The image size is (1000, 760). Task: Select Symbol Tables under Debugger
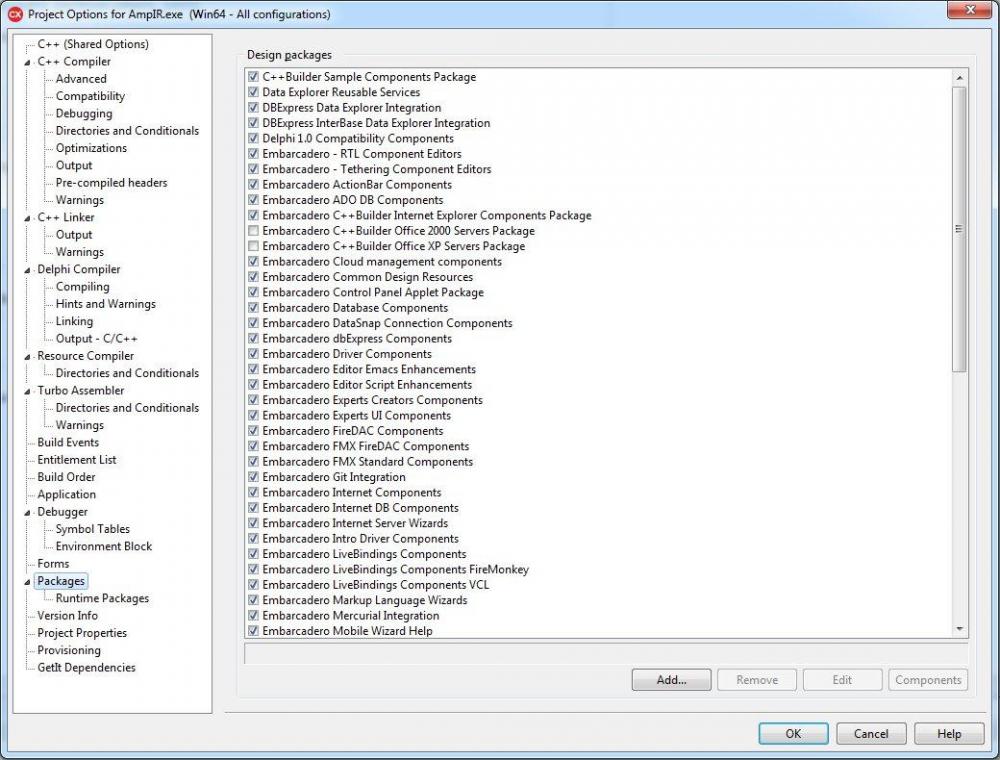click(92, 529)
